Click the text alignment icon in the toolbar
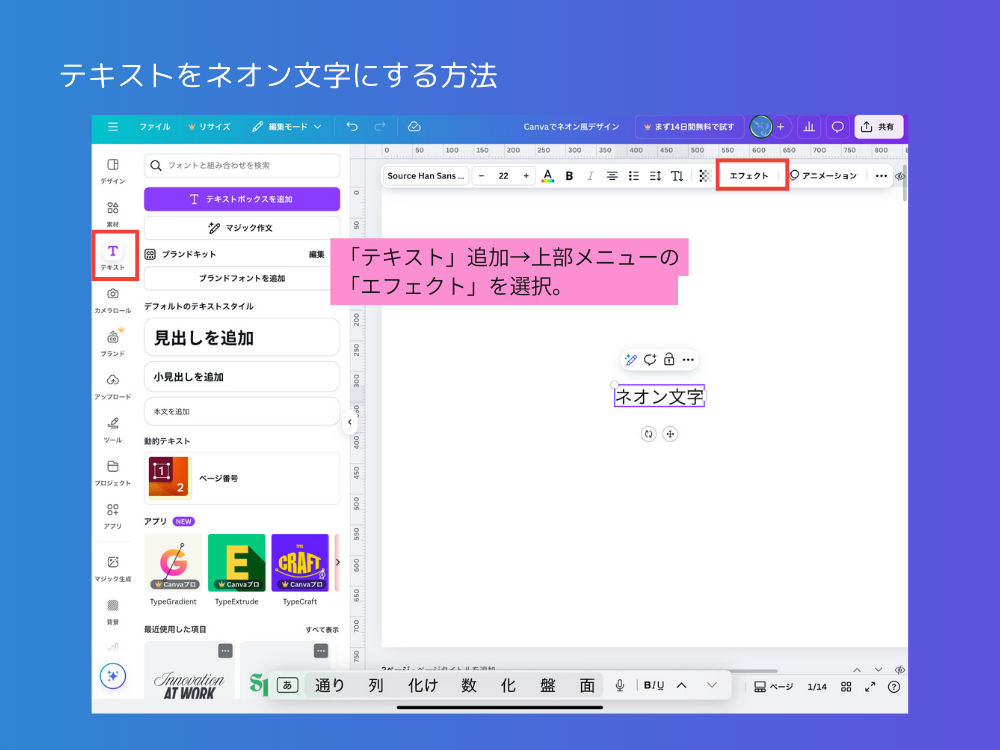Image resolution: width=1000 pixels, height=750 pixels. coord(612,176)
